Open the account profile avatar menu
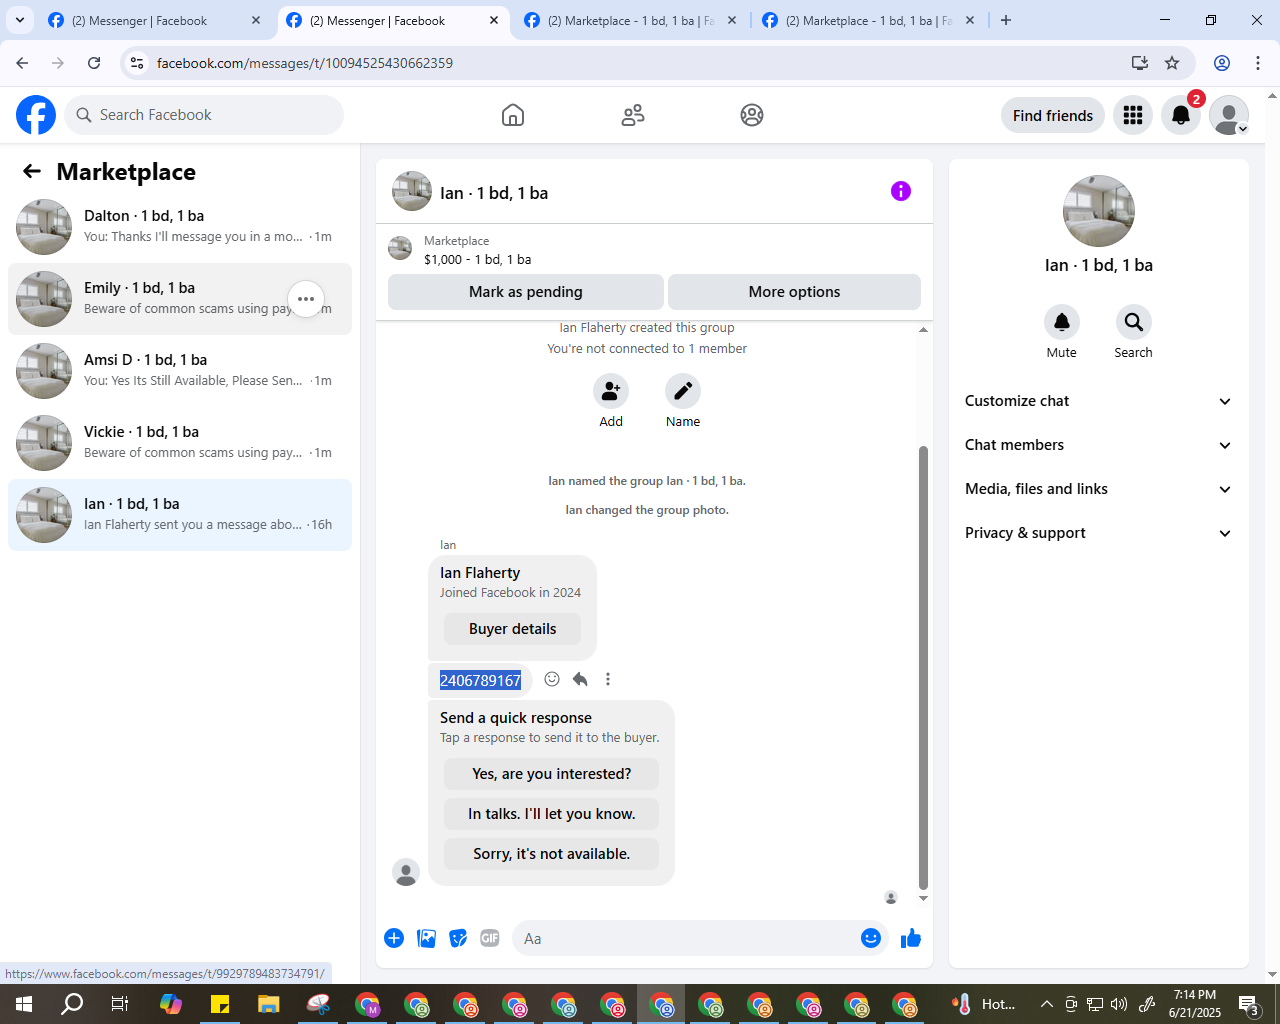This screenshot has height=1024, width=1280. tap(1229, 116)
